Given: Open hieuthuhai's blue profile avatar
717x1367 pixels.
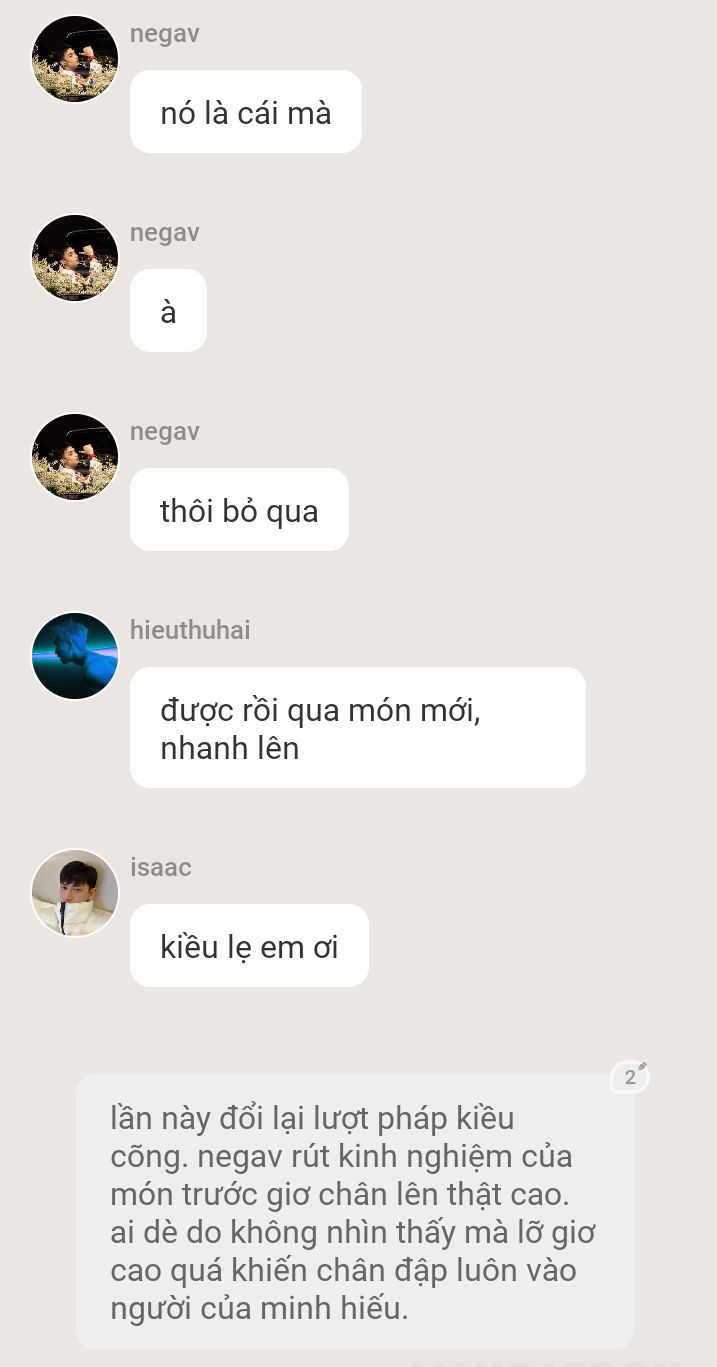Looking at the screenshot, I should [x=75, y=656].
